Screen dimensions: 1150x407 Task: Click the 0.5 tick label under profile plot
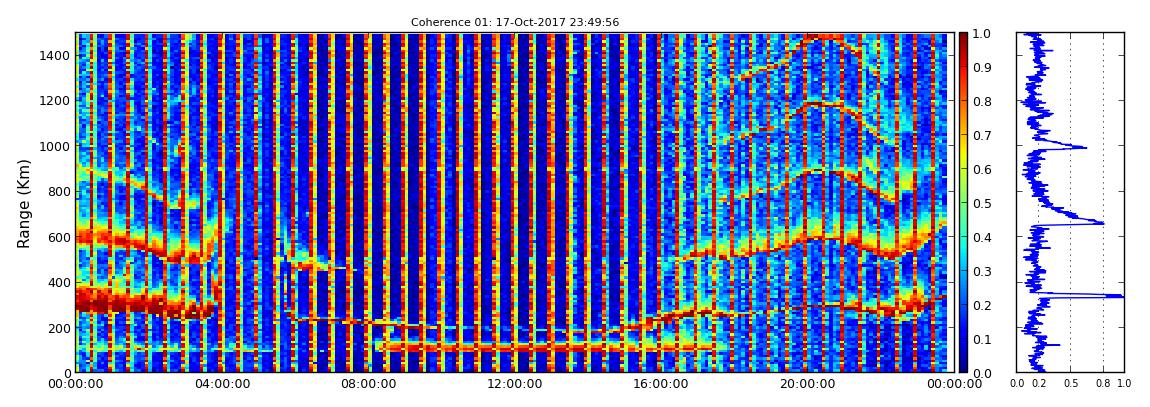pyautogui.click(x=1070, y=384)
